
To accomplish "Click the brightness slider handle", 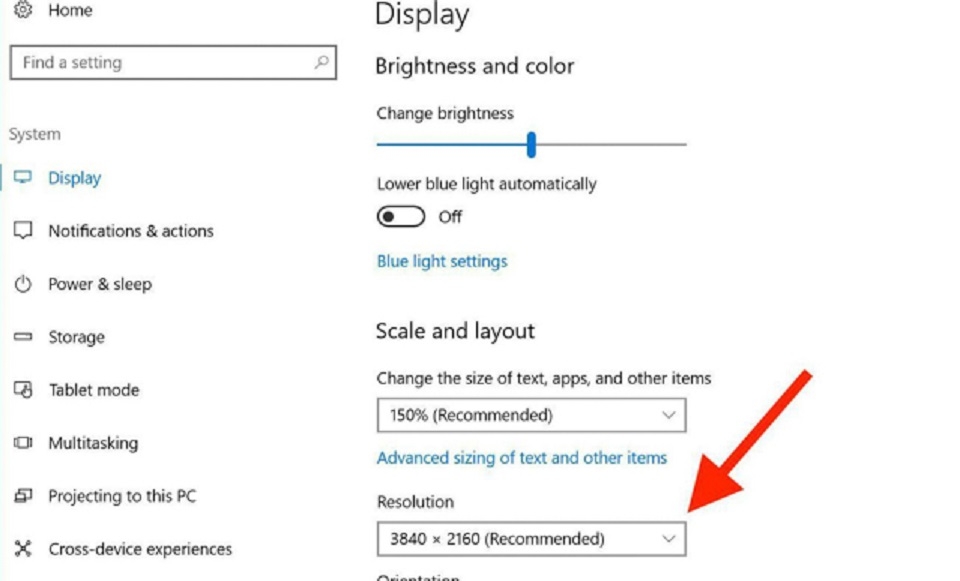I will tap(531, 145).
